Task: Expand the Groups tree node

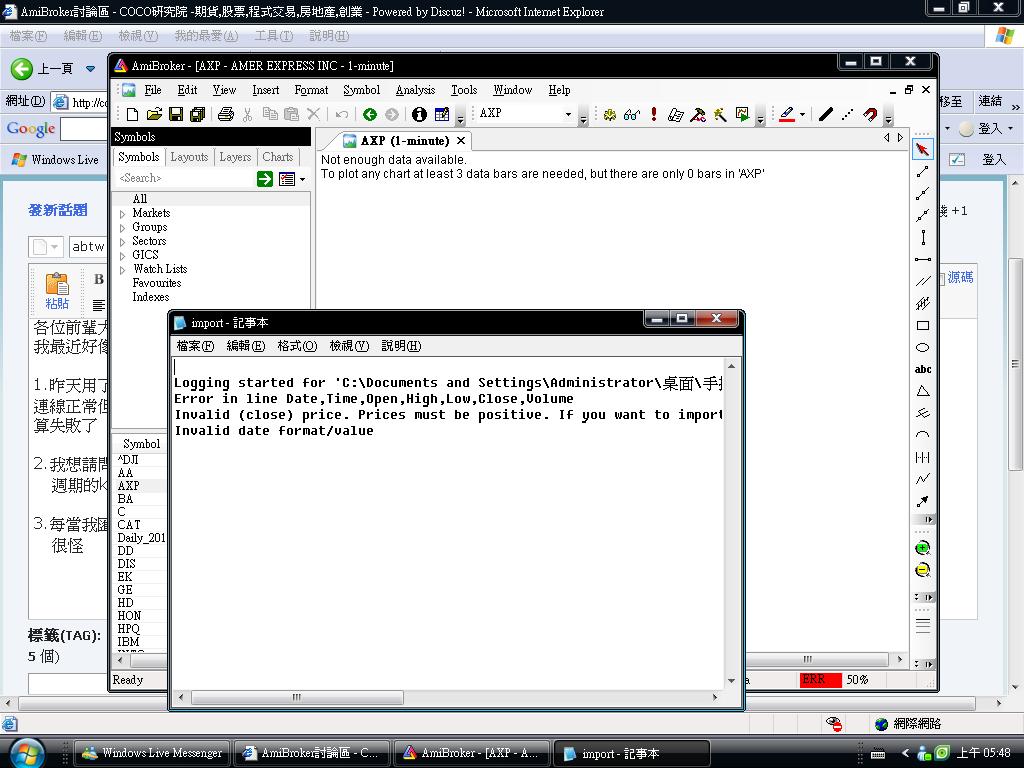Action: (x=122, y=228)
